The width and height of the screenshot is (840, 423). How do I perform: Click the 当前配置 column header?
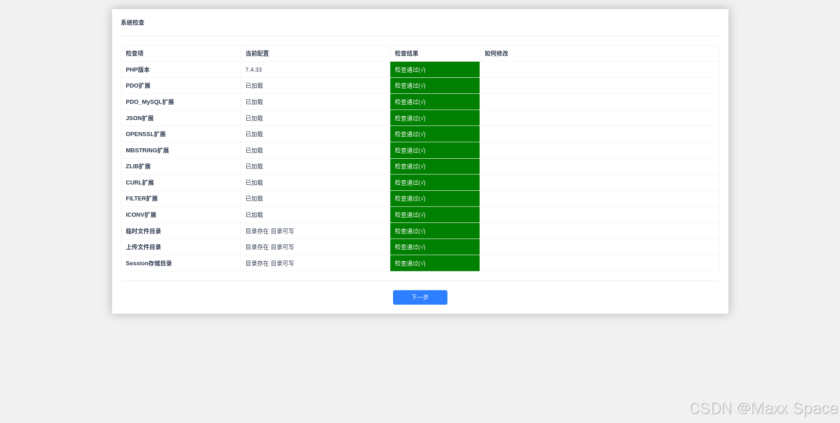pos(257,54)
